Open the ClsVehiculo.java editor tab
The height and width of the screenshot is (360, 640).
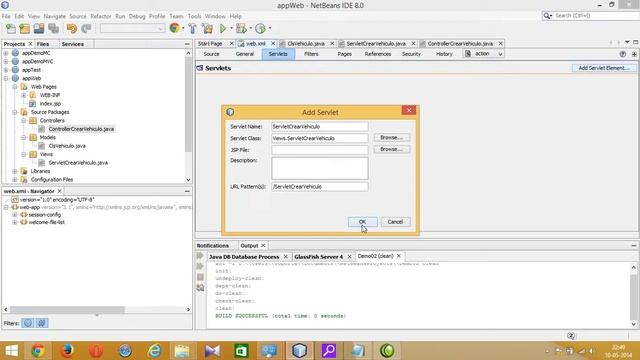pyautogui.click(x=306, y=44)
